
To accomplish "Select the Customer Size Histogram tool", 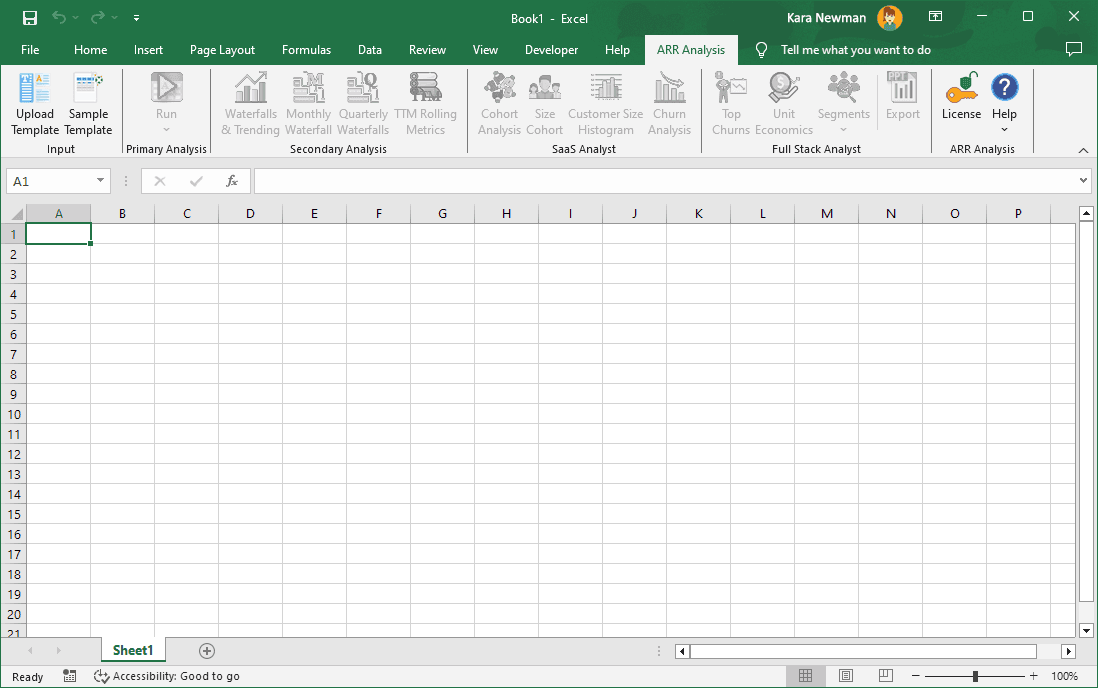I will (x=605, y=104).
